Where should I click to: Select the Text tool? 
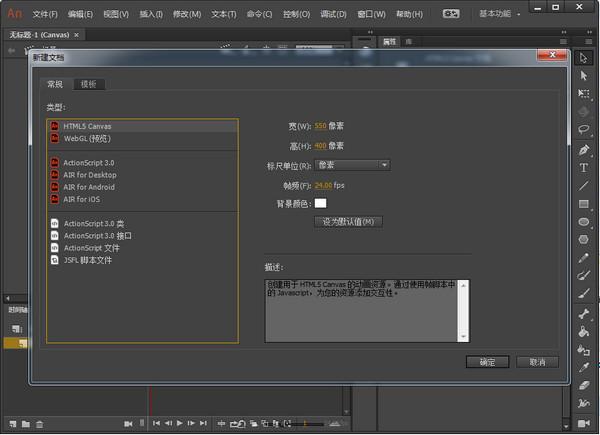583,168
